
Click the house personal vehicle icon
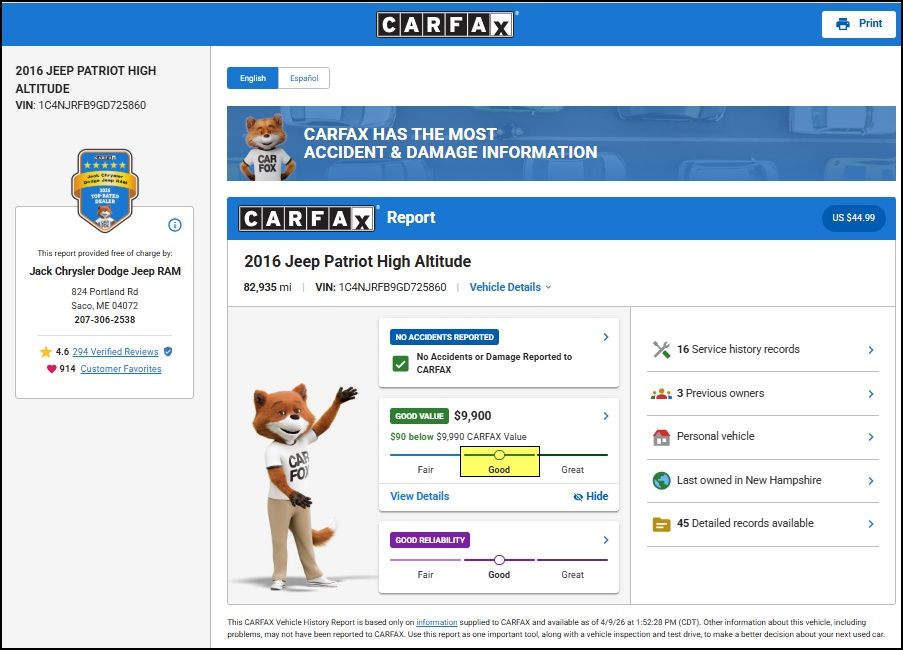661,437
